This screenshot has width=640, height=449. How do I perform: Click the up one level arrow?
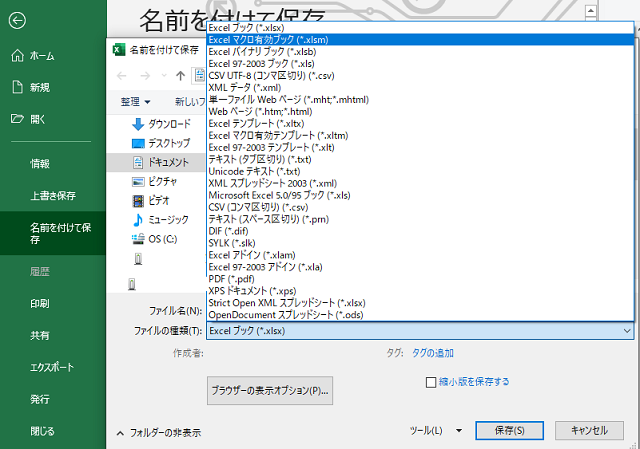[180, 76]
